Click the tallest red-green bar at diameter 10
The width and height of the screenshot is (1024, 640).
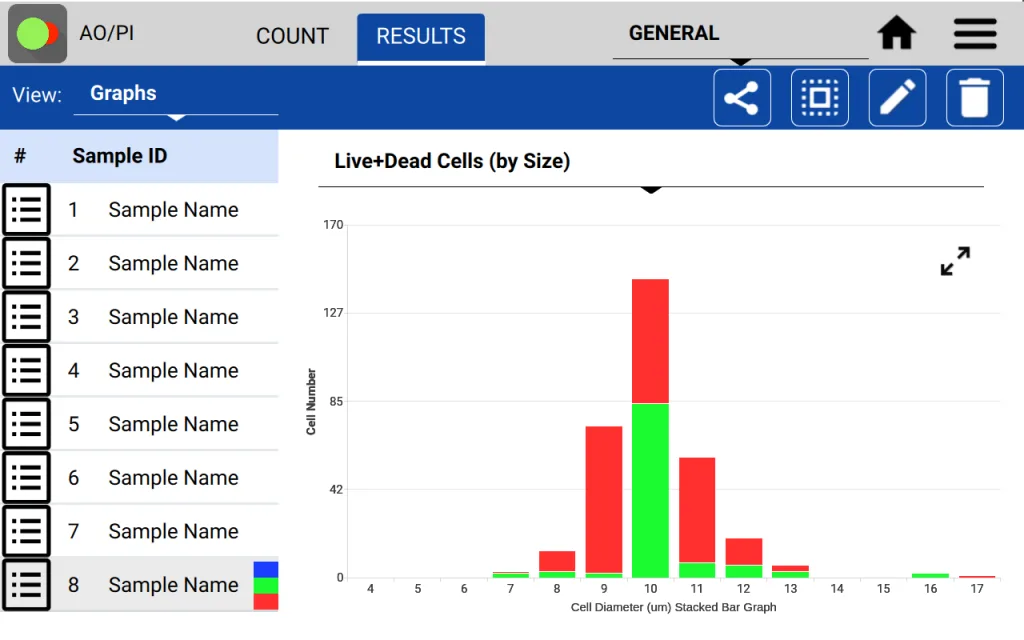tap(650, 420)
